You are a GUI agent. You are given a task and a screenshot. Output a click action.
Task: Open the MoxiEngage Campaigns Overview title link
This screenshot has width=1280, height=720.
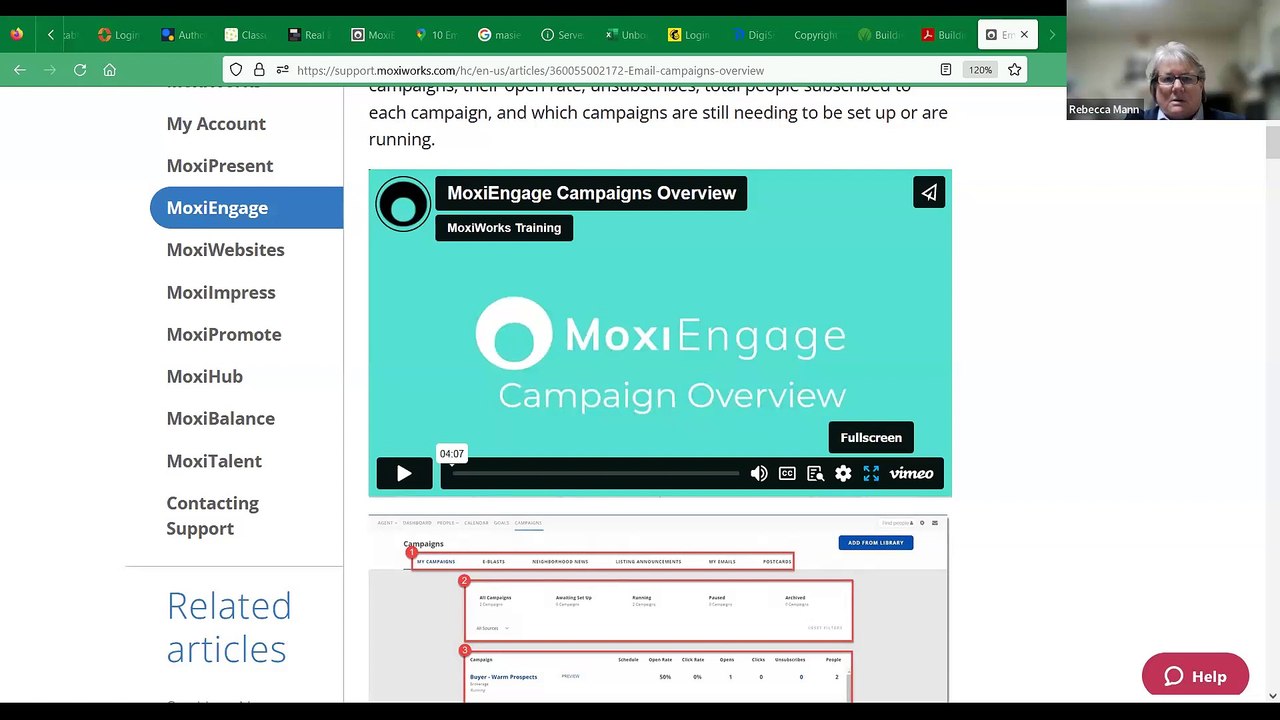click(591, 193)
